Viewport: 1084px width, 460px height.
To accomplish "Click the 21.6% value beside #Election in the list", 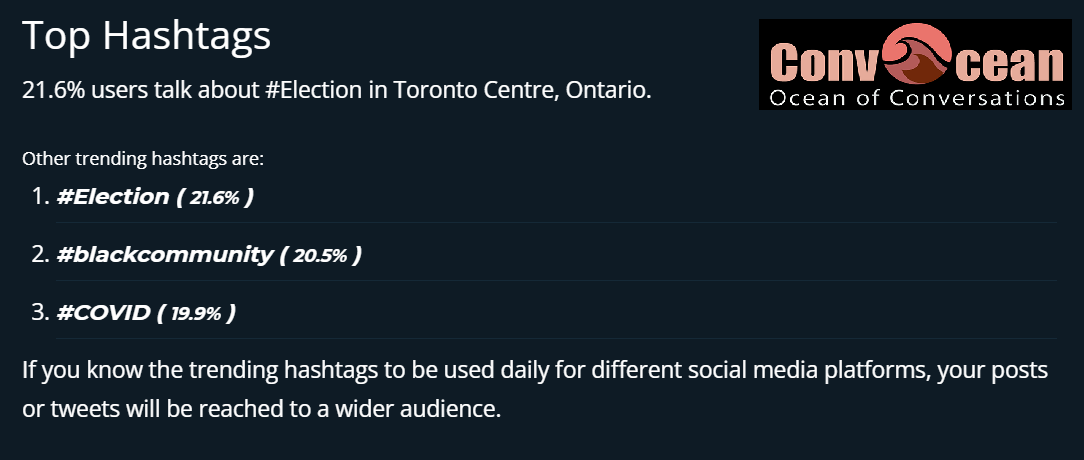I will (215, 198).
